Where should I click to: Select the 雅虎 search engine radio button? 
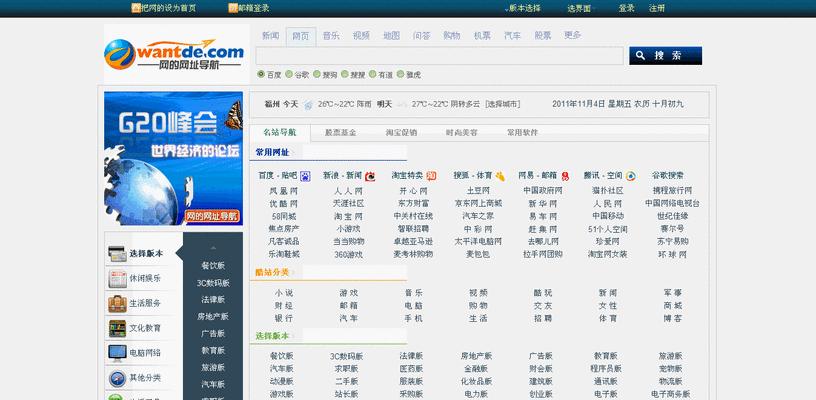pyautogui.click(x=400, y=74)
